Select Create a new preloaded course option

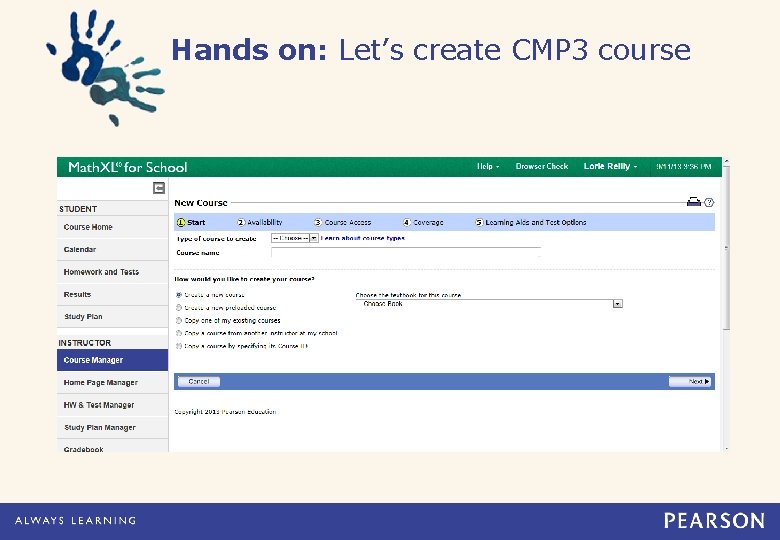(179, 308)
